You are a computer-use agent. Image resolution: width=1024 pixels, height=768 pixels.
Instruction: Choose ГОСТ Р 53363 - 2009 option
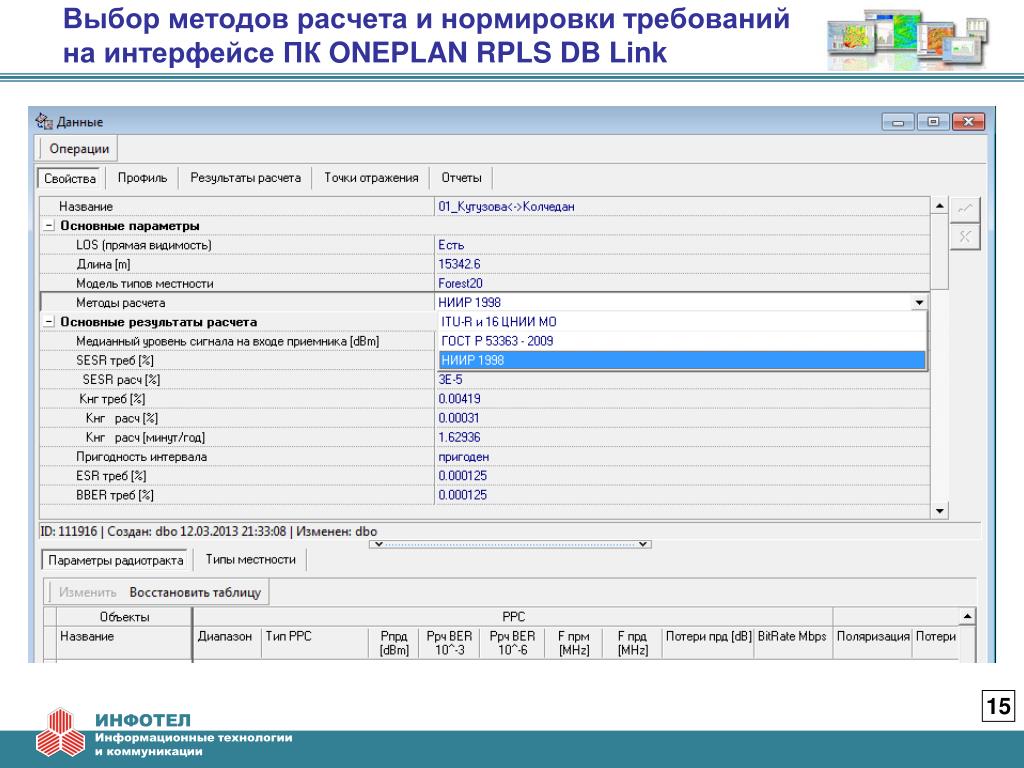682,341
